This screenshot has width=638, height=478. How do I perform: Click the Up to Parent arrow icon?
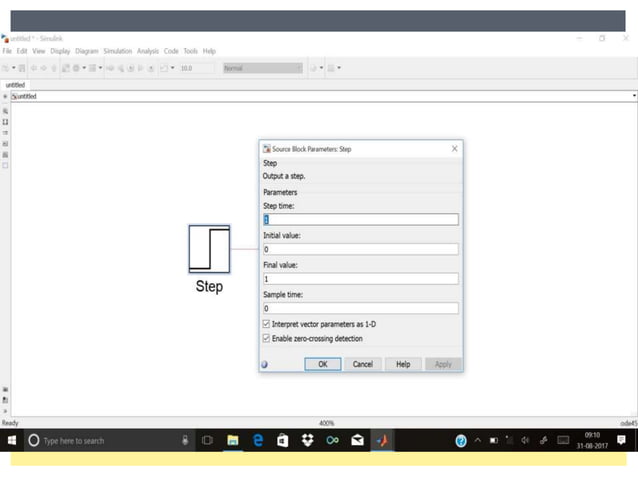(x=54, y=68)
